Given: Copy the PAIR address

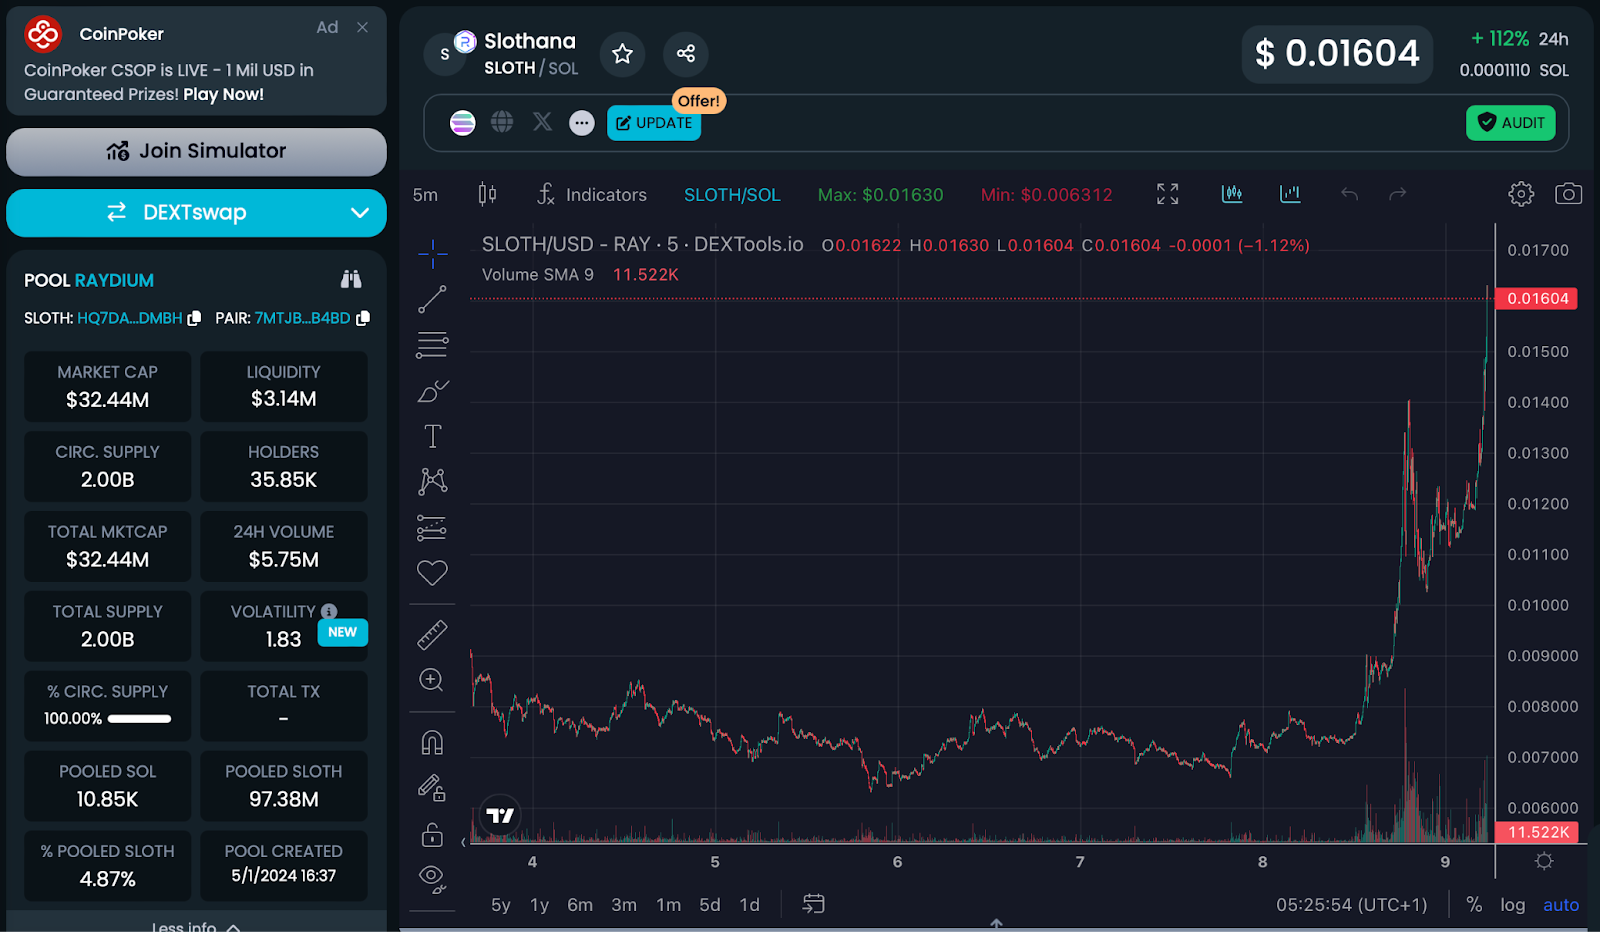Looking at the screenshot, I should (363, 318).
